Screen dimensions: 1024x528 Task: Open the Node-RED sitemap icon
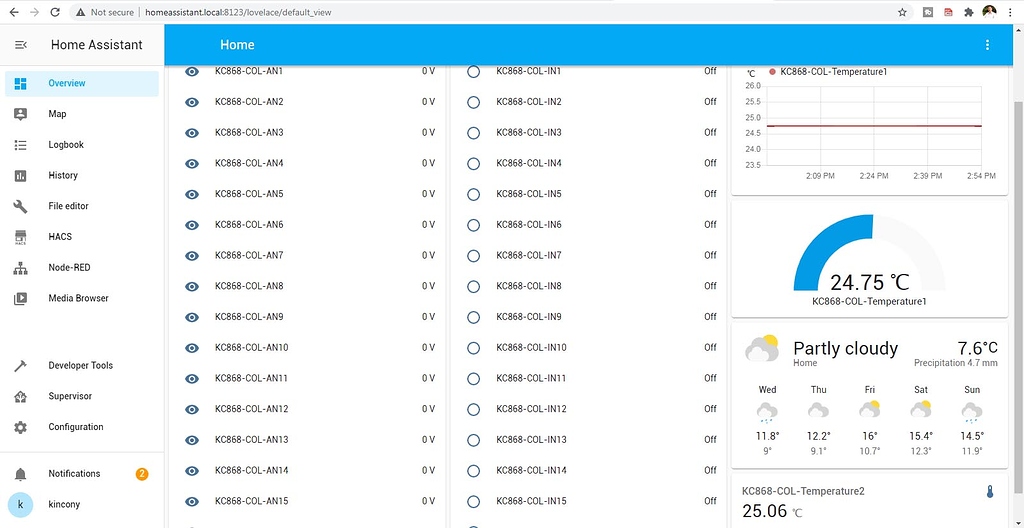[x=20, y=268]
